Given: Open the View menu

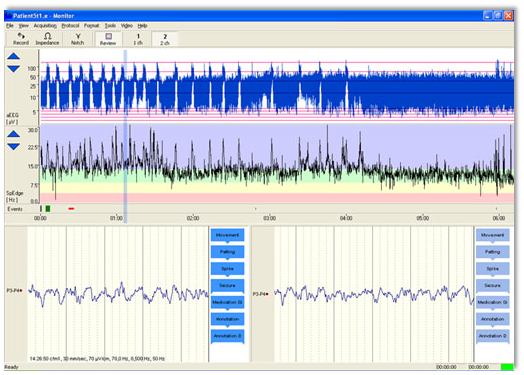Looking at the screenshot, I should pyautogui.click(x=23, y=25).
